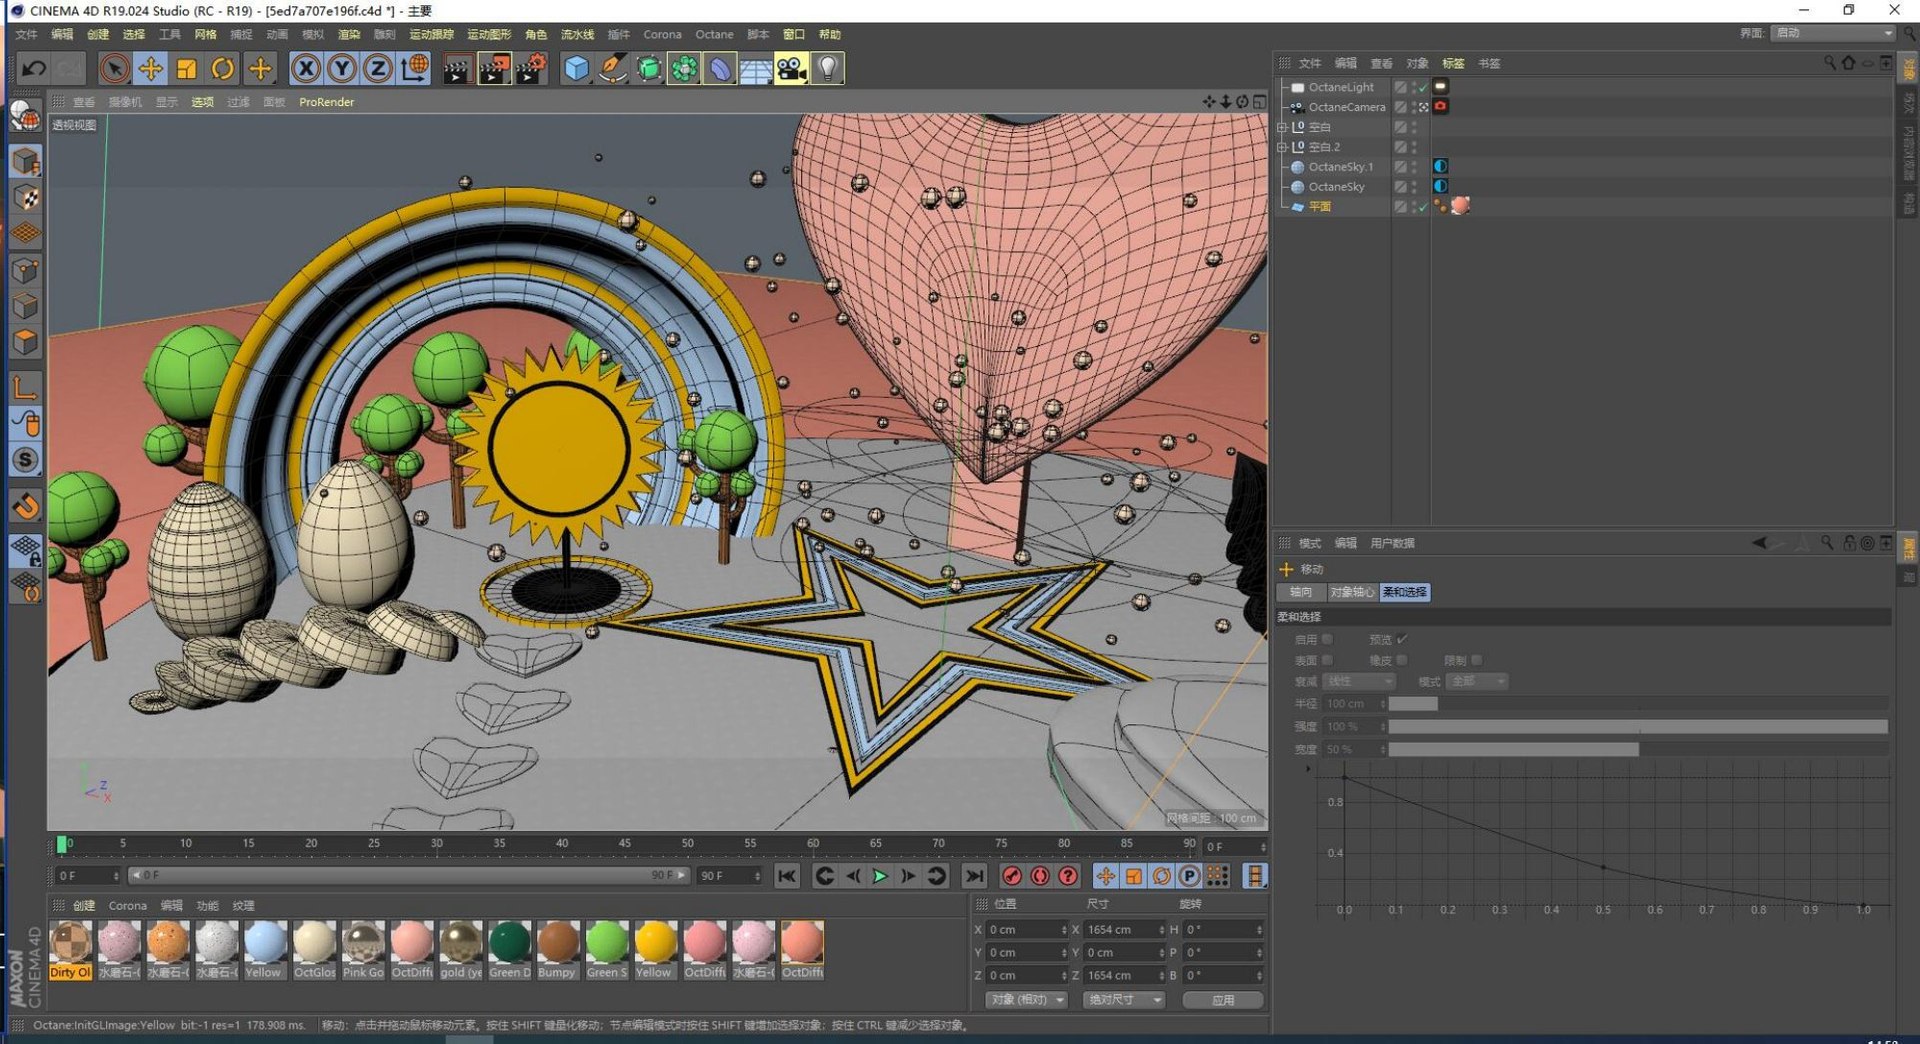Activate the Scale tool
The image size is (1920, 1044).
186,69
